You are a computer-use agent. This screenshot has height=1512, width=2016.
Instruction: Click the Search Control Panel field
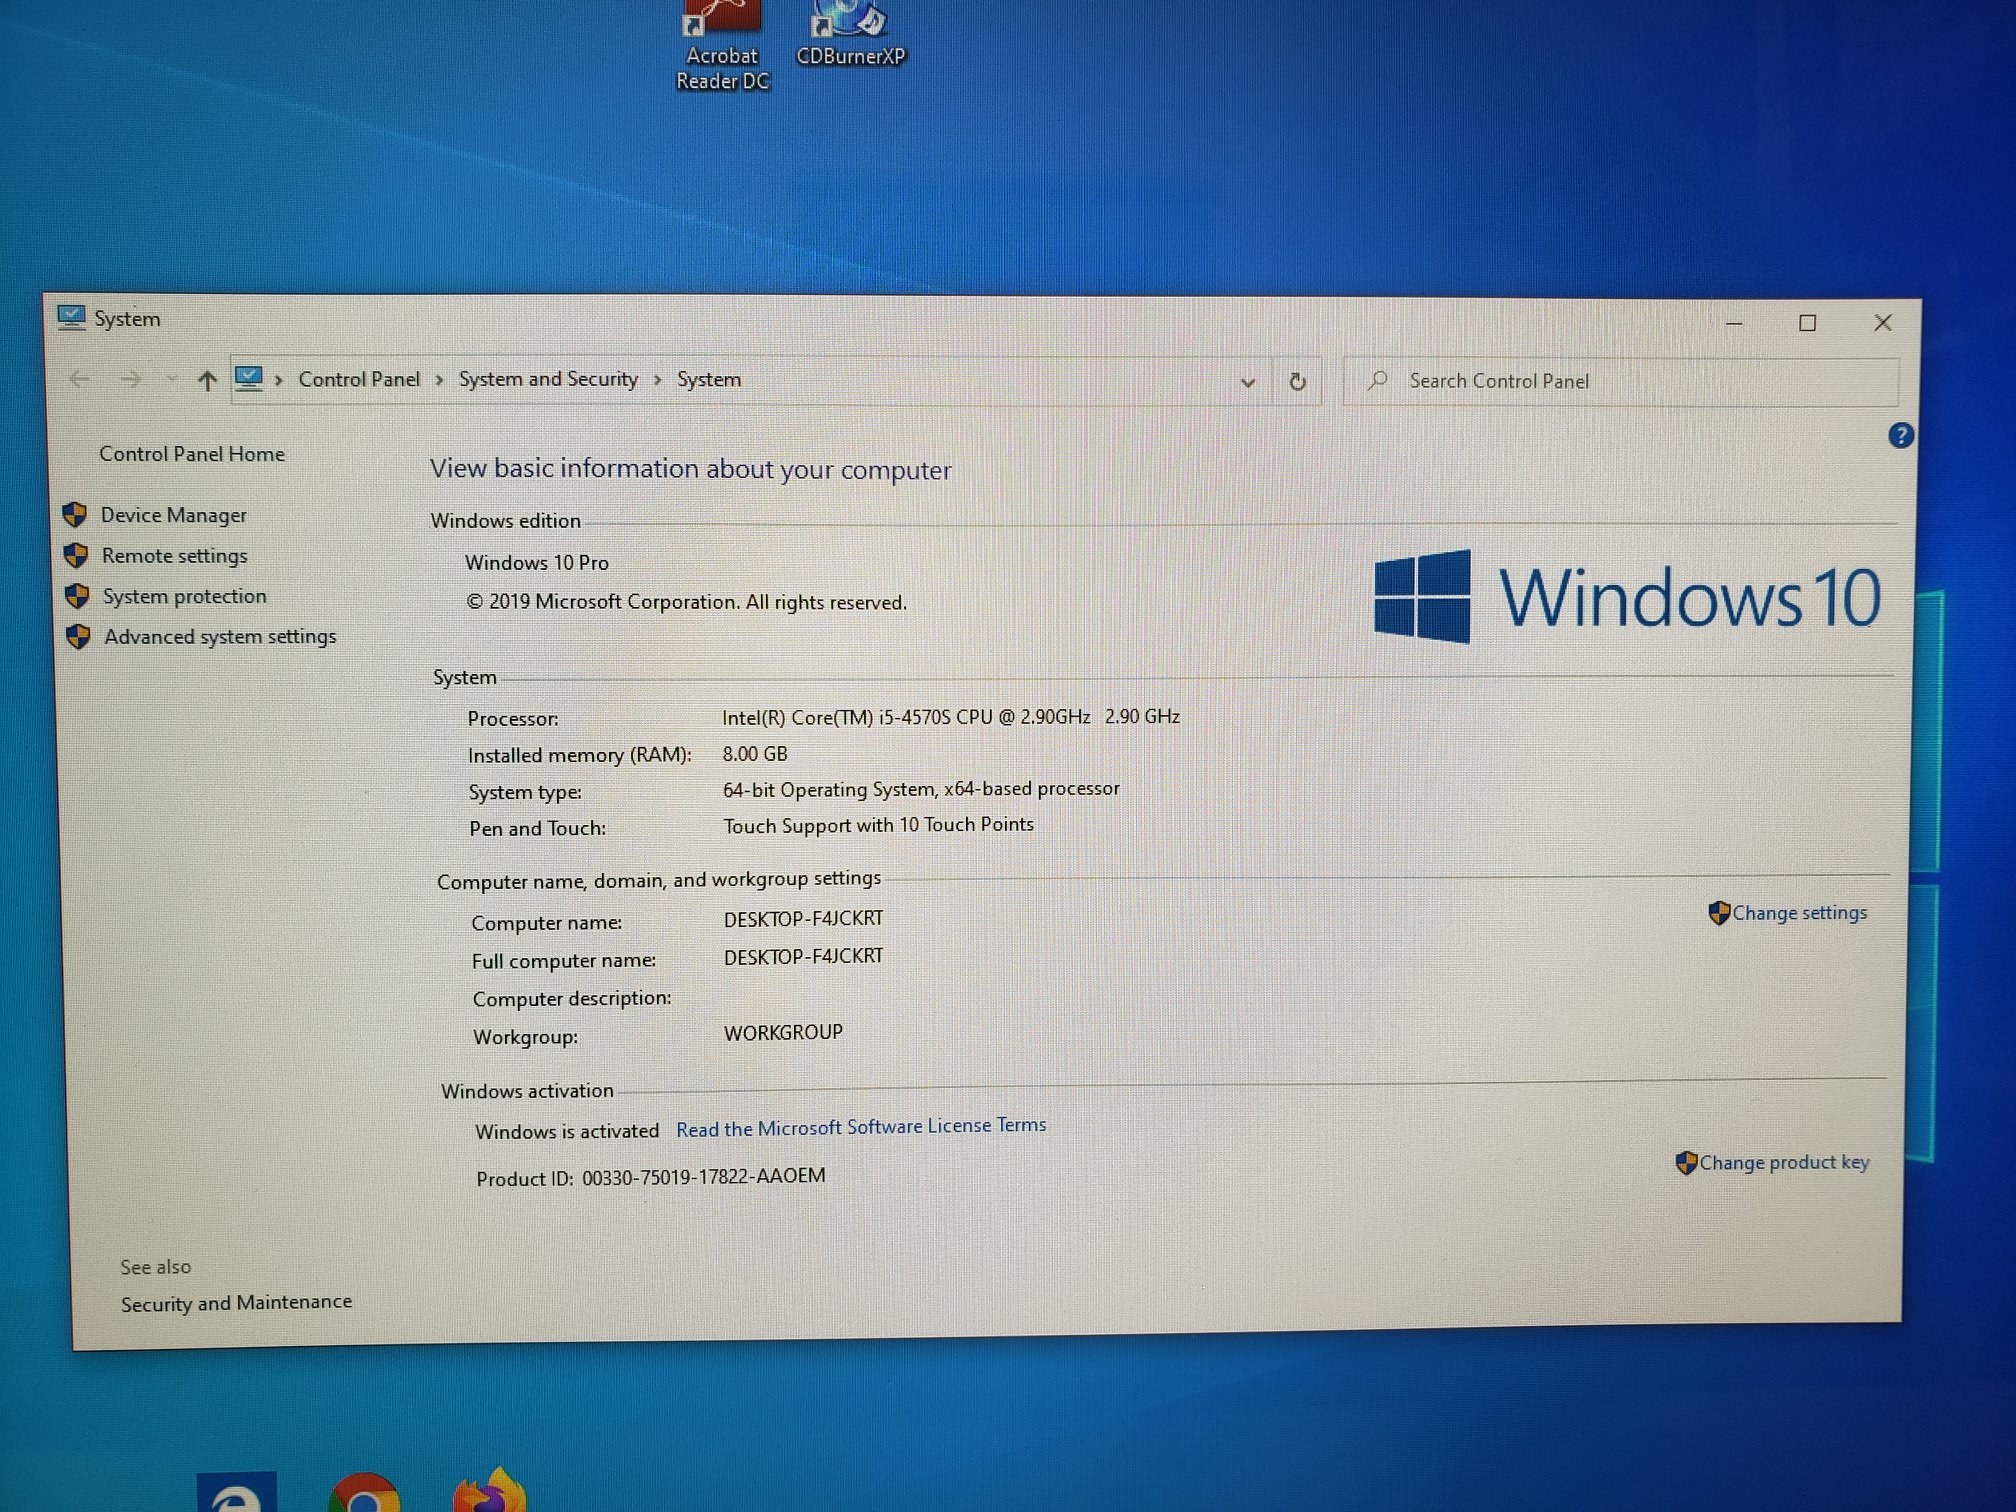pos(1620,381)
